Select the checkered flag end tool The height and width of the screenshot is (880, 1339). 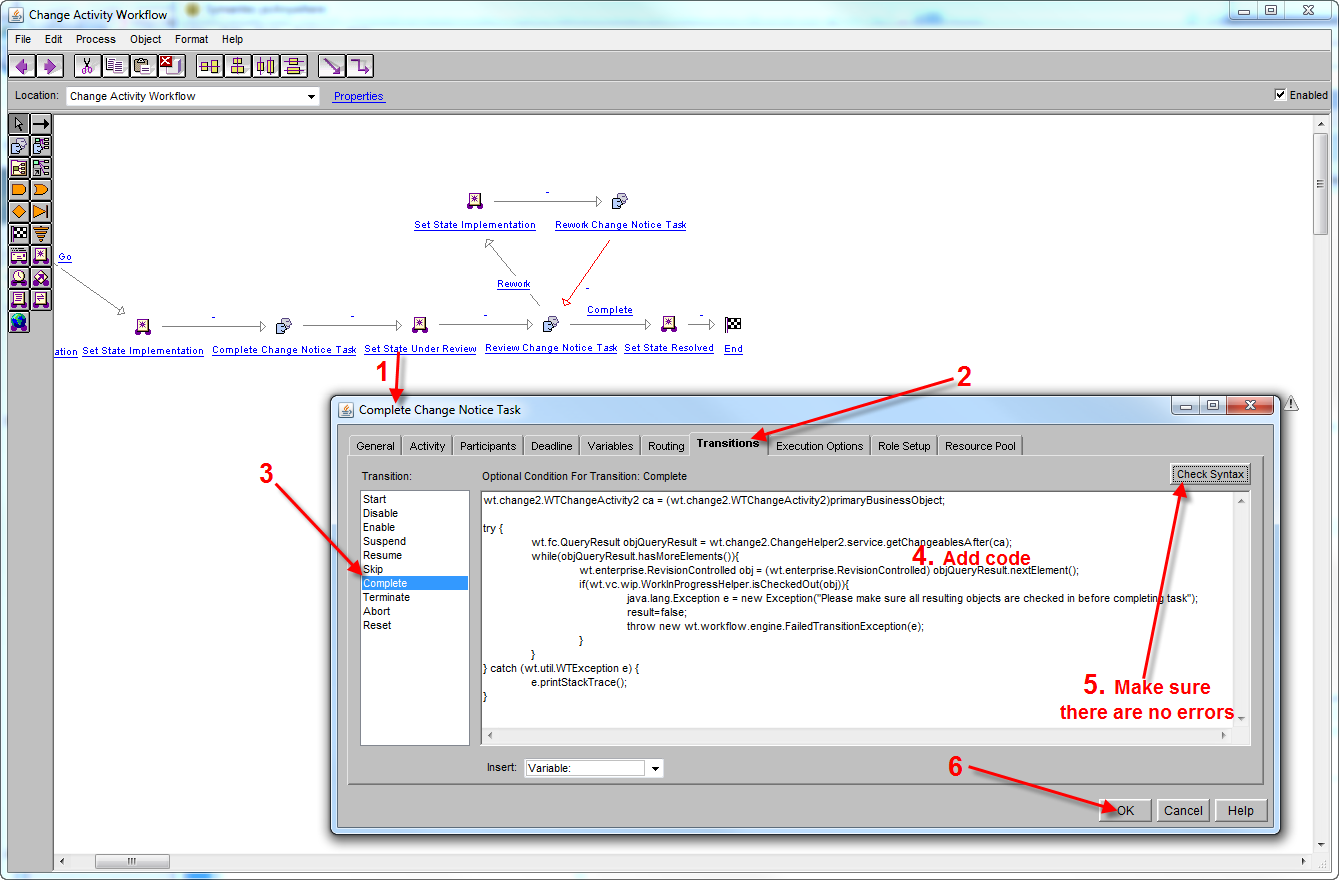pos(19,234)
